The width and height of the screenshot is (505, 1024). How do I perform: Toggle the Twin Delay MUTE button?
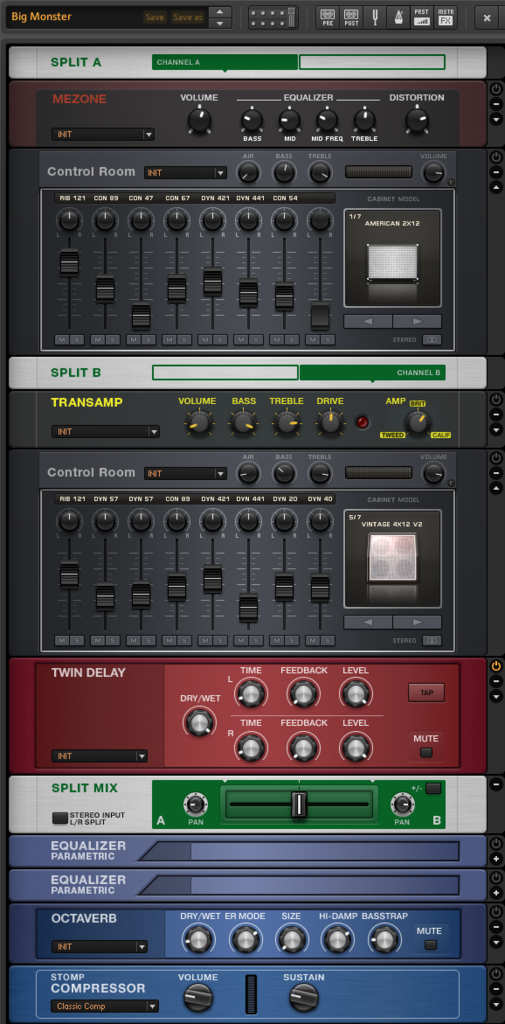427,752
